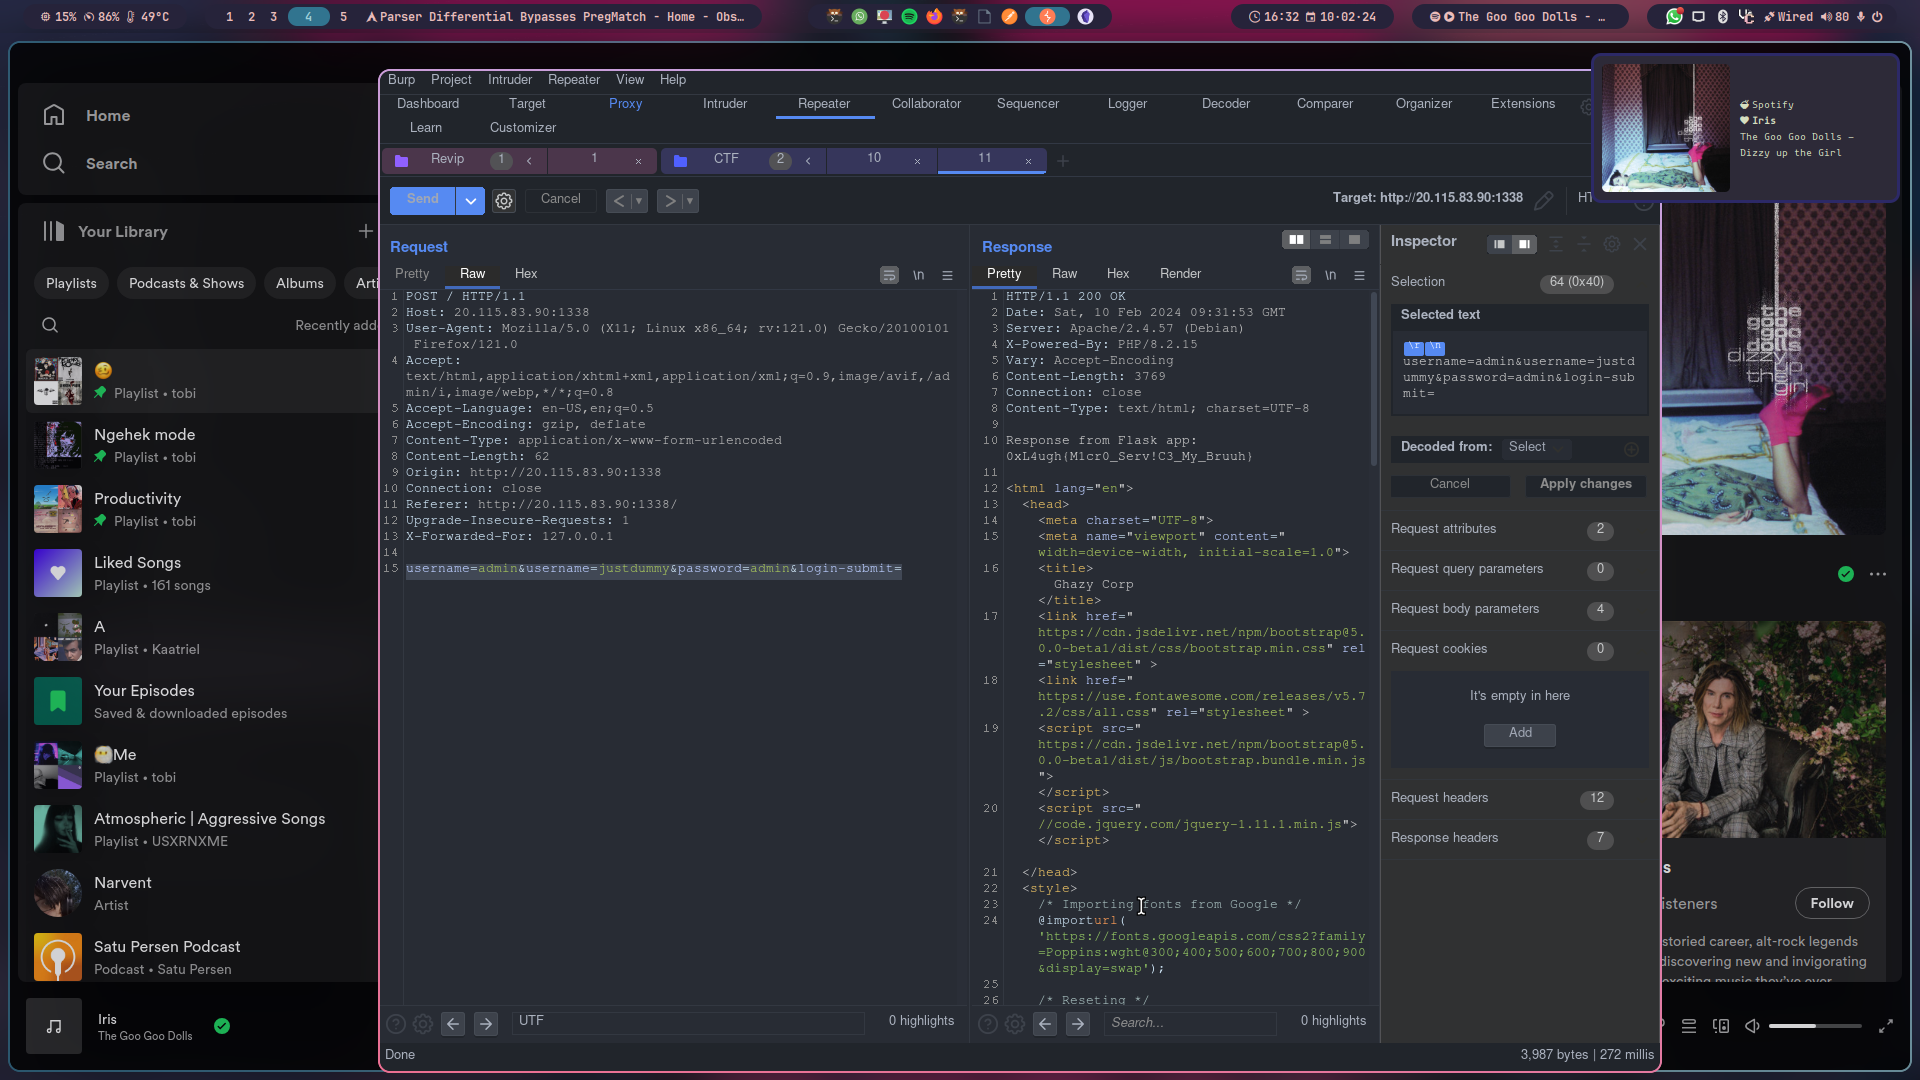Switch to the Proxy tool tab
Image resolution: width=1920 pixels, height=1080 pixels.
point(625,104)
